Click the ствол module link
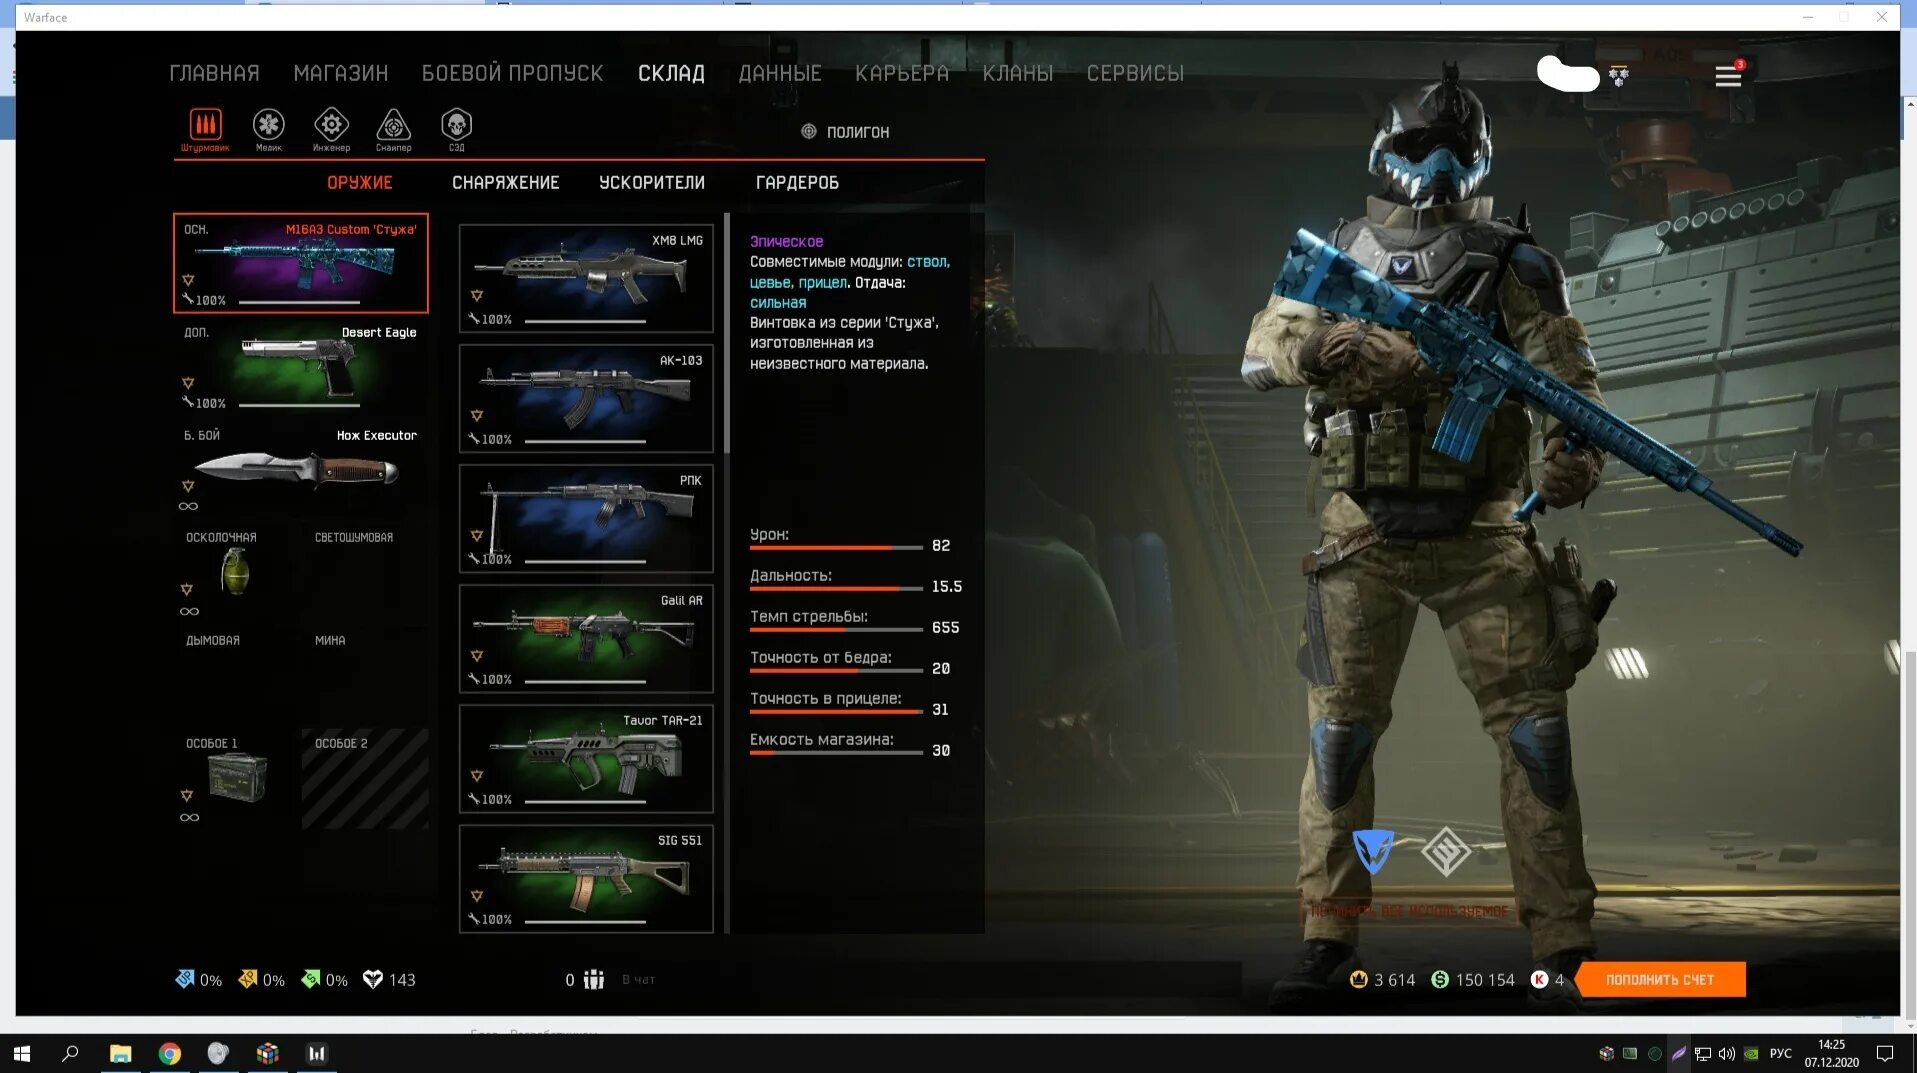The width and height of the screenshot is (1917, 1073). coord(927,262)
